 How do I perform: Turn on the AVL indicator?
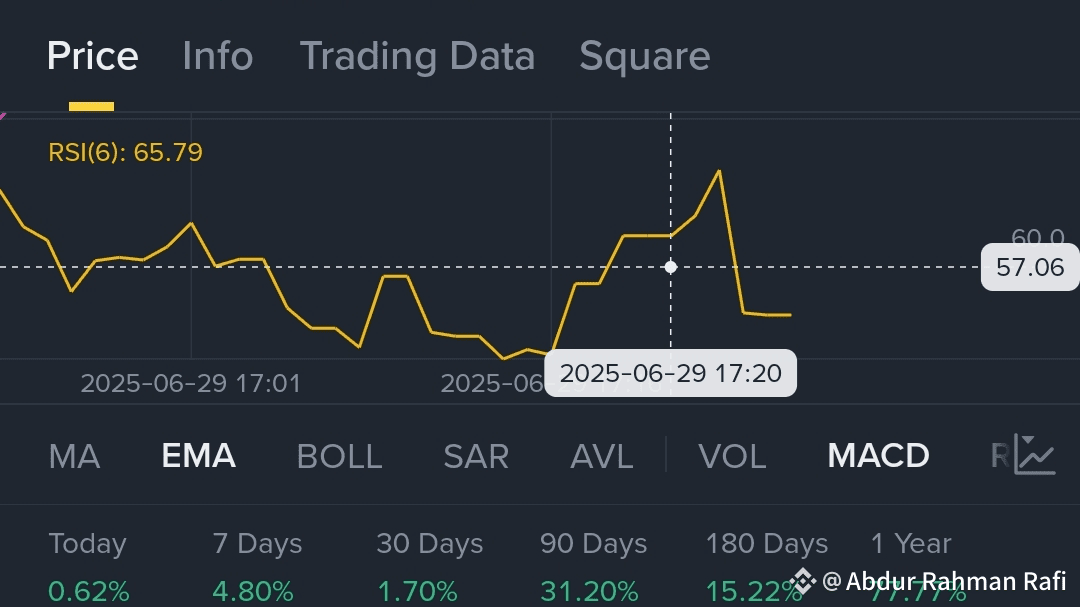pyautogui.click(x=601, y=456)
